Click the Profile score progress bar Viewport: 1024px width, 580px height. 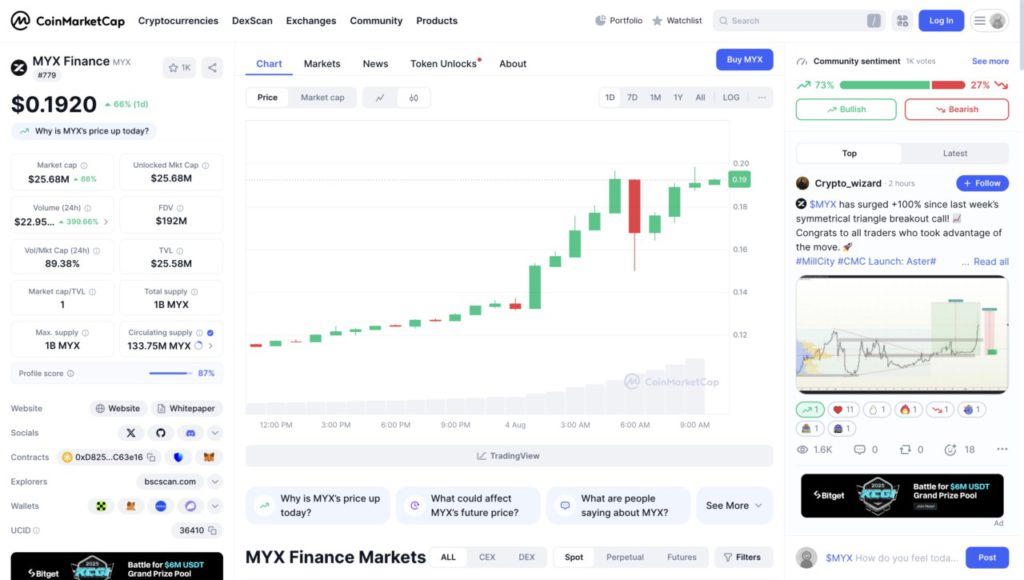[170, 373]
